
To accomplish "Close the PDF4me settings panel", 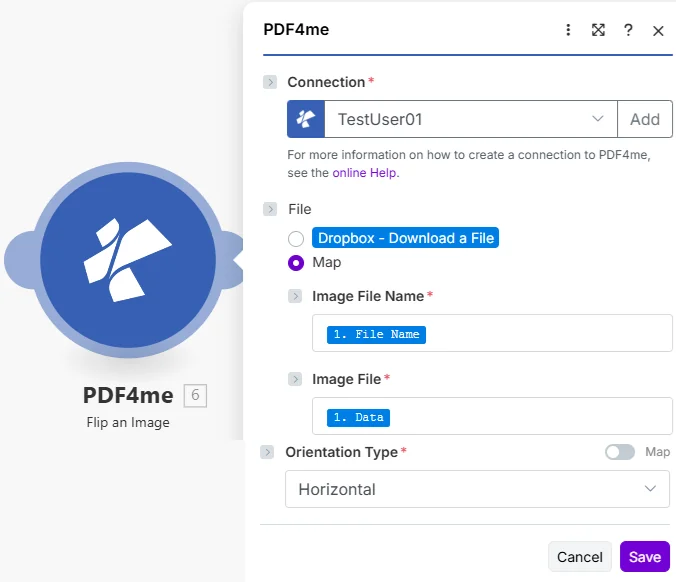I will [658, 31].
